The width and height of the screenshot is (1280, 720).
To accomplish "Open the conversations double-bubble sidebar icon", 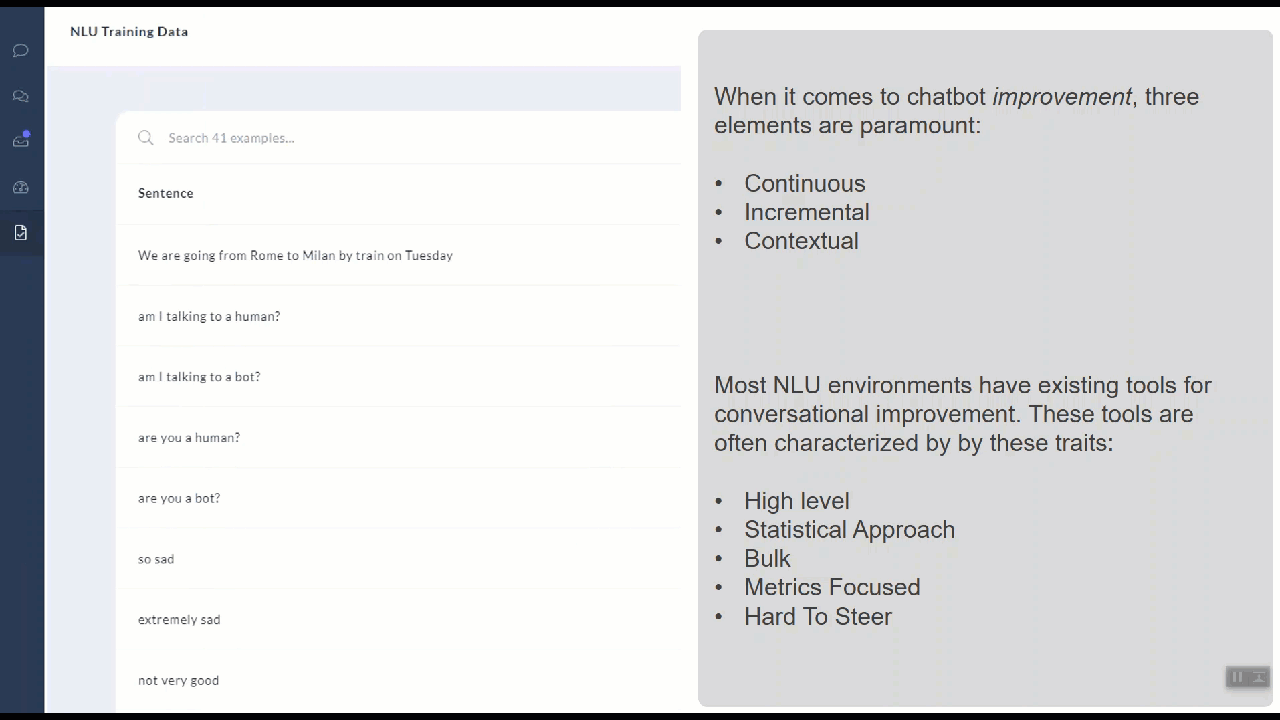I will tap(20, 96).
